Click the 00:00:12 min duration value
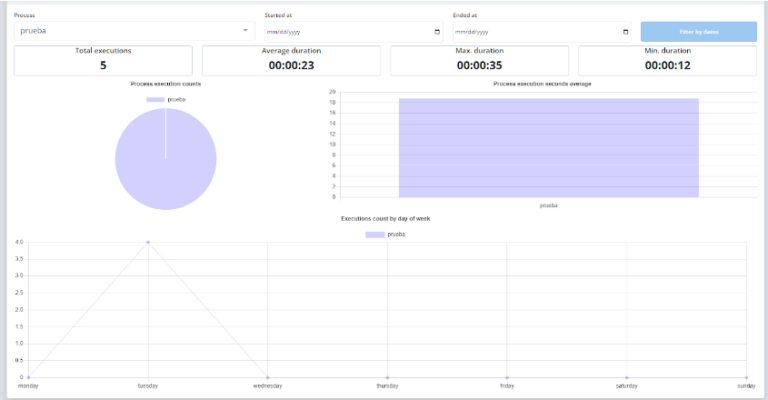The height and width of the screenshot is (400, 768). (x=668, y=66)
